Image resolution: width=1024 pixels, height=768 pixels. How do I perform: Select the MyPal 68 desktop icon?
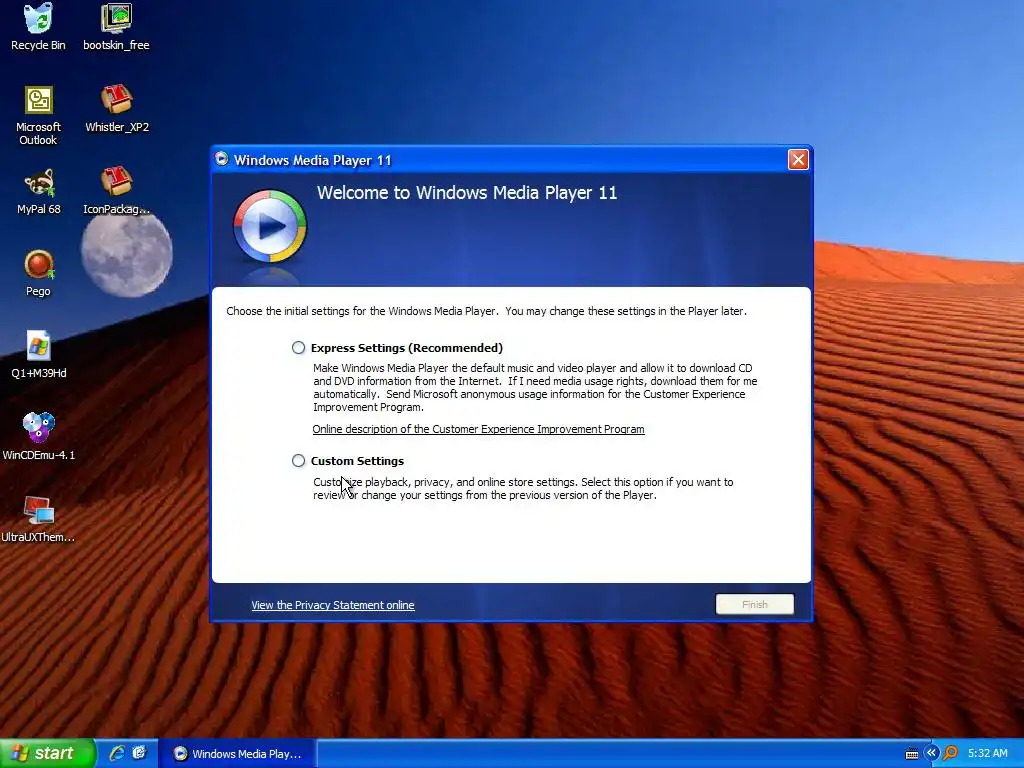[39, 191]
